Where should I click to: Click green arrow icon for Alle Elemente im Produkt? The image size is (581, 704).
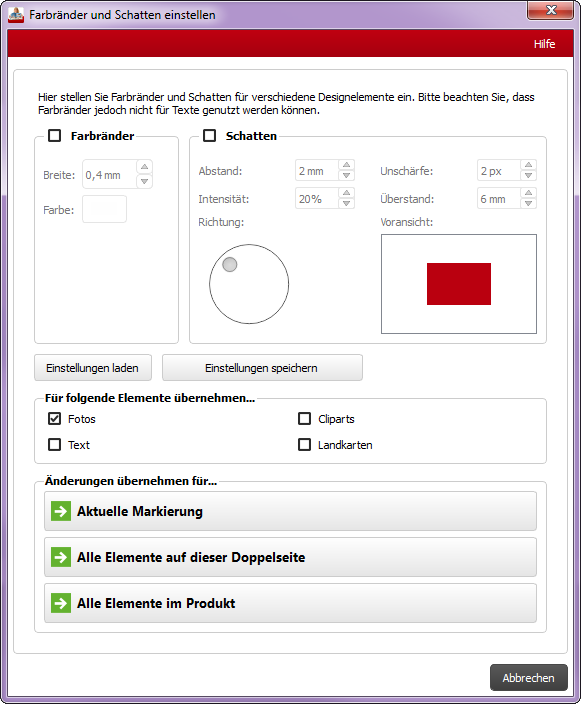[61, 603]
